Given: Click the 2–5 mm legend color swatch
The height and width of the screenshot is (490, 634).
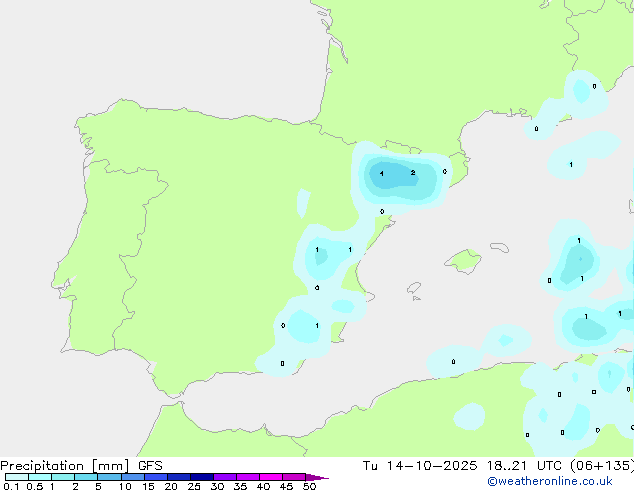Looking at the screenshot, I should pyautogui.click(x=86, y=477).
